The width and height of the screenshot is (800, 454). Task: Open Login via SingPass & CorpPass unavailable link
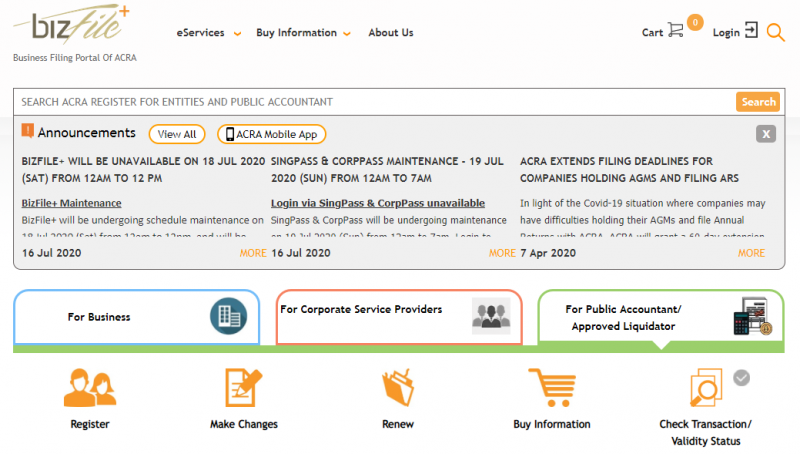click(378, 203)
